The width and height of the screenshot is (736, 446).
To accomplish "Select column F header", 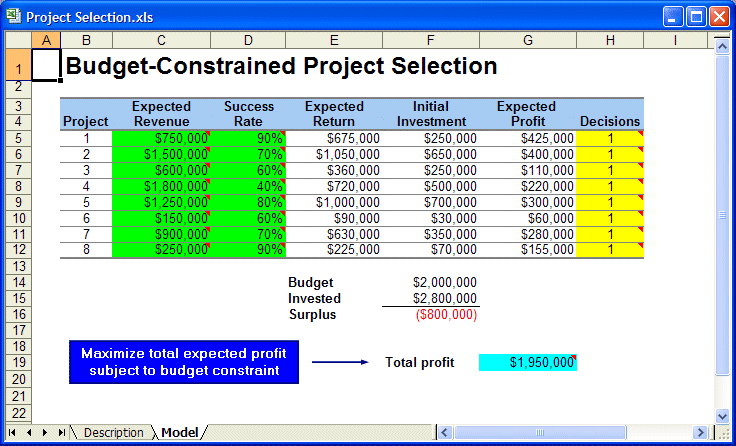I will [431, 40].
